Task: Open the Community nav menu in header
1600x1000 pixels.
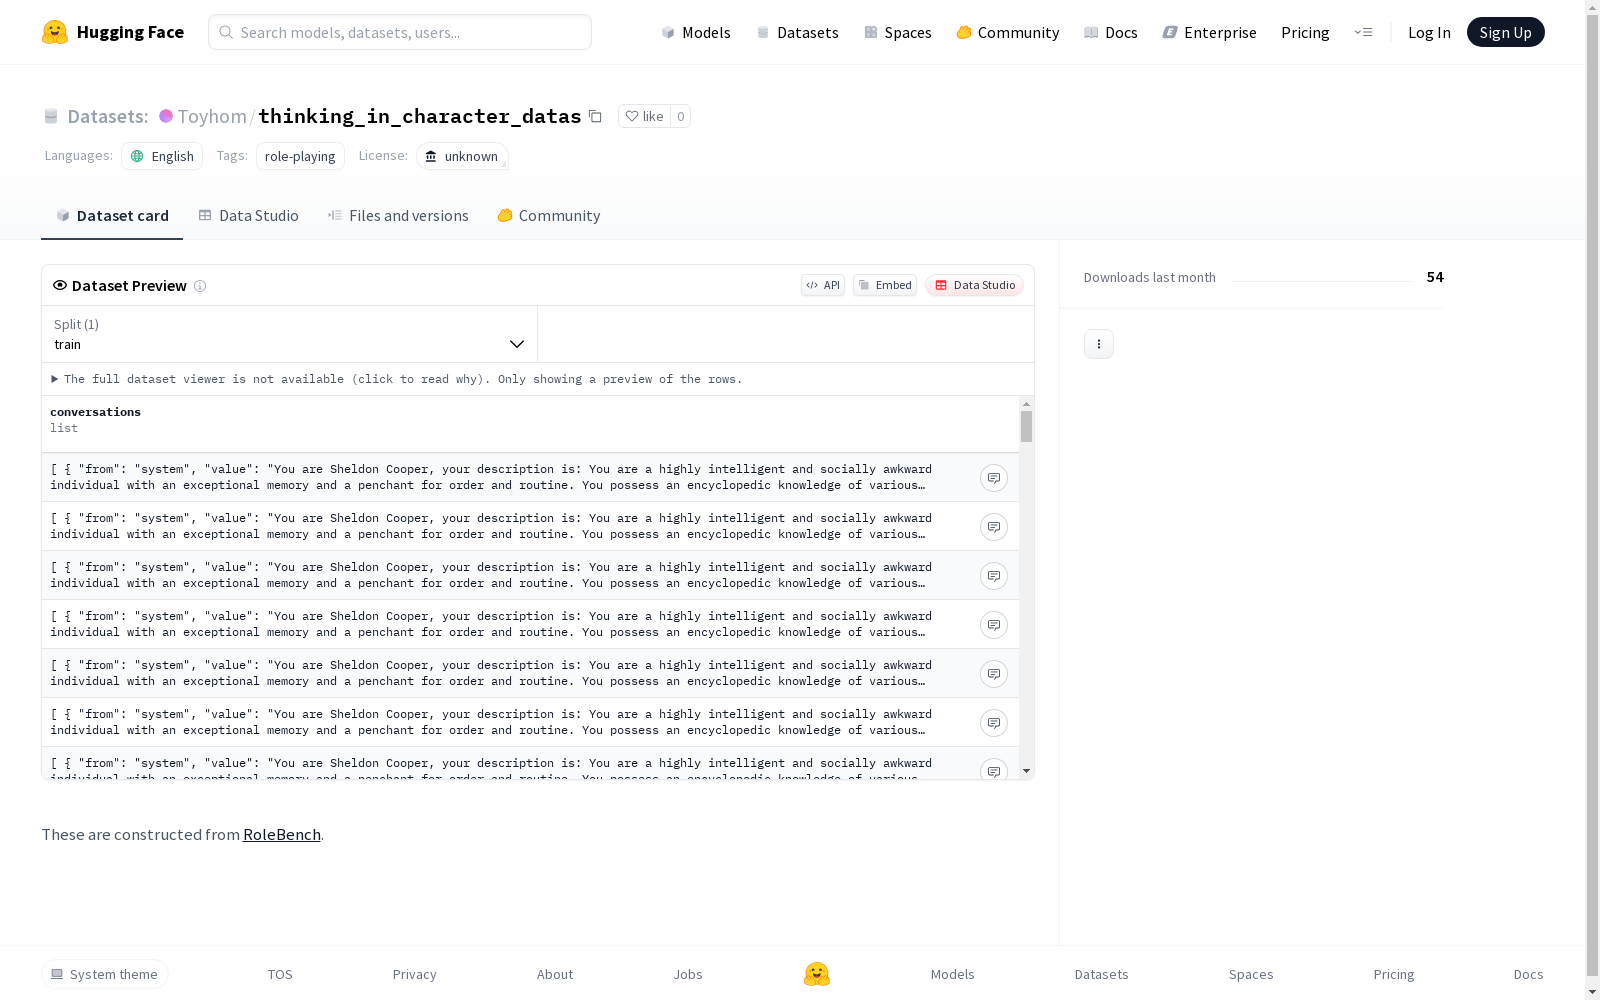Action: point(1008,32)
